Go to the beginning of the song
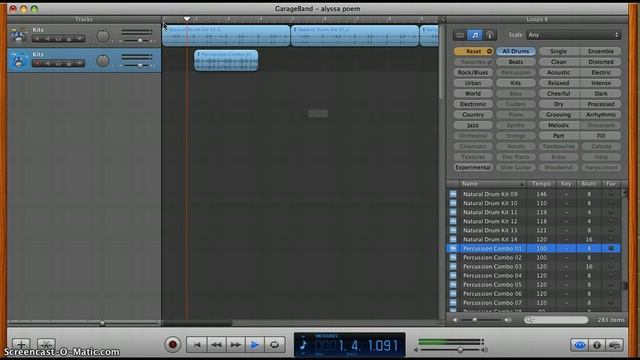Image resolution: width=640 pixels, height=360 pixels. [197, 345]
